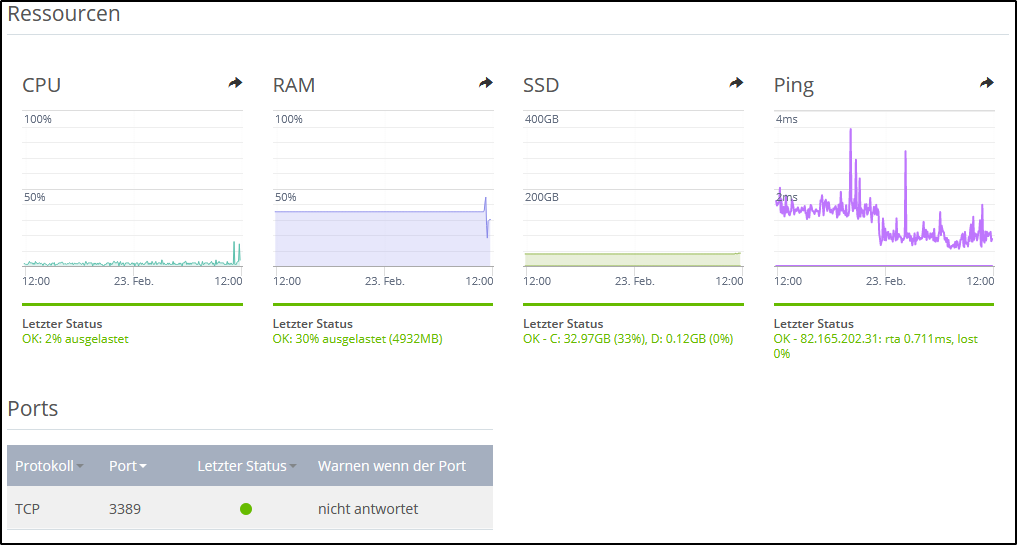Click status text 'OK: 2% ausgelastet'
The image size is (1017, 545).
[75, 339]
